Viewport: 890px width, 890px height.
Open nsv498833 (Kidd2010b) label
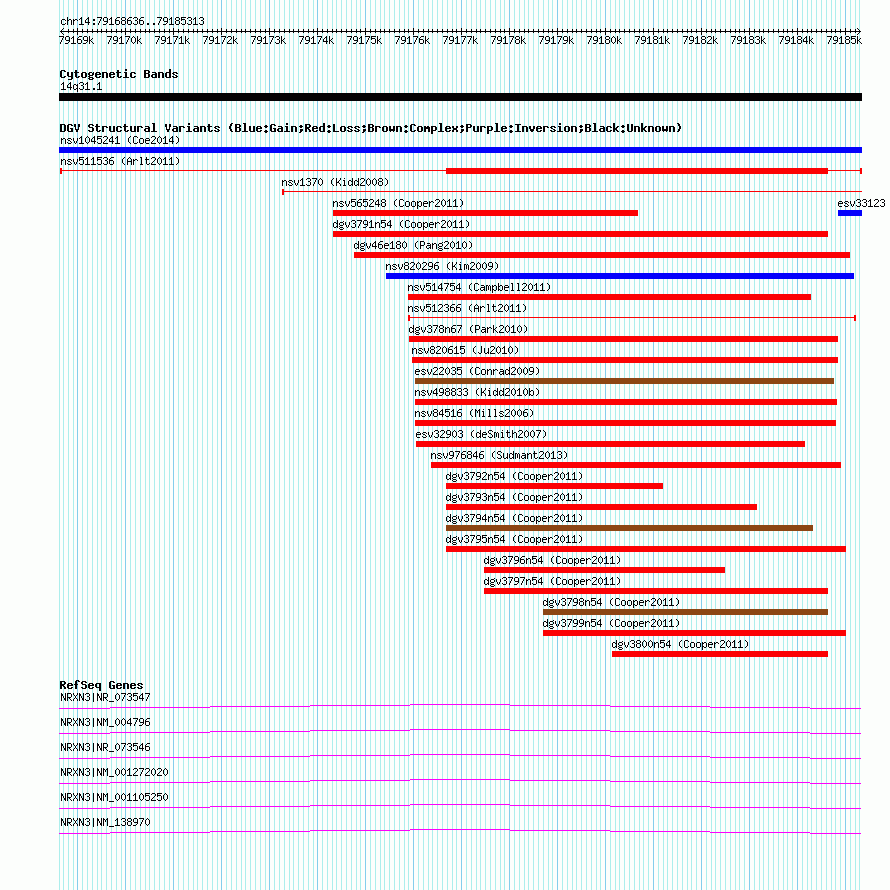tap(477, 392)
